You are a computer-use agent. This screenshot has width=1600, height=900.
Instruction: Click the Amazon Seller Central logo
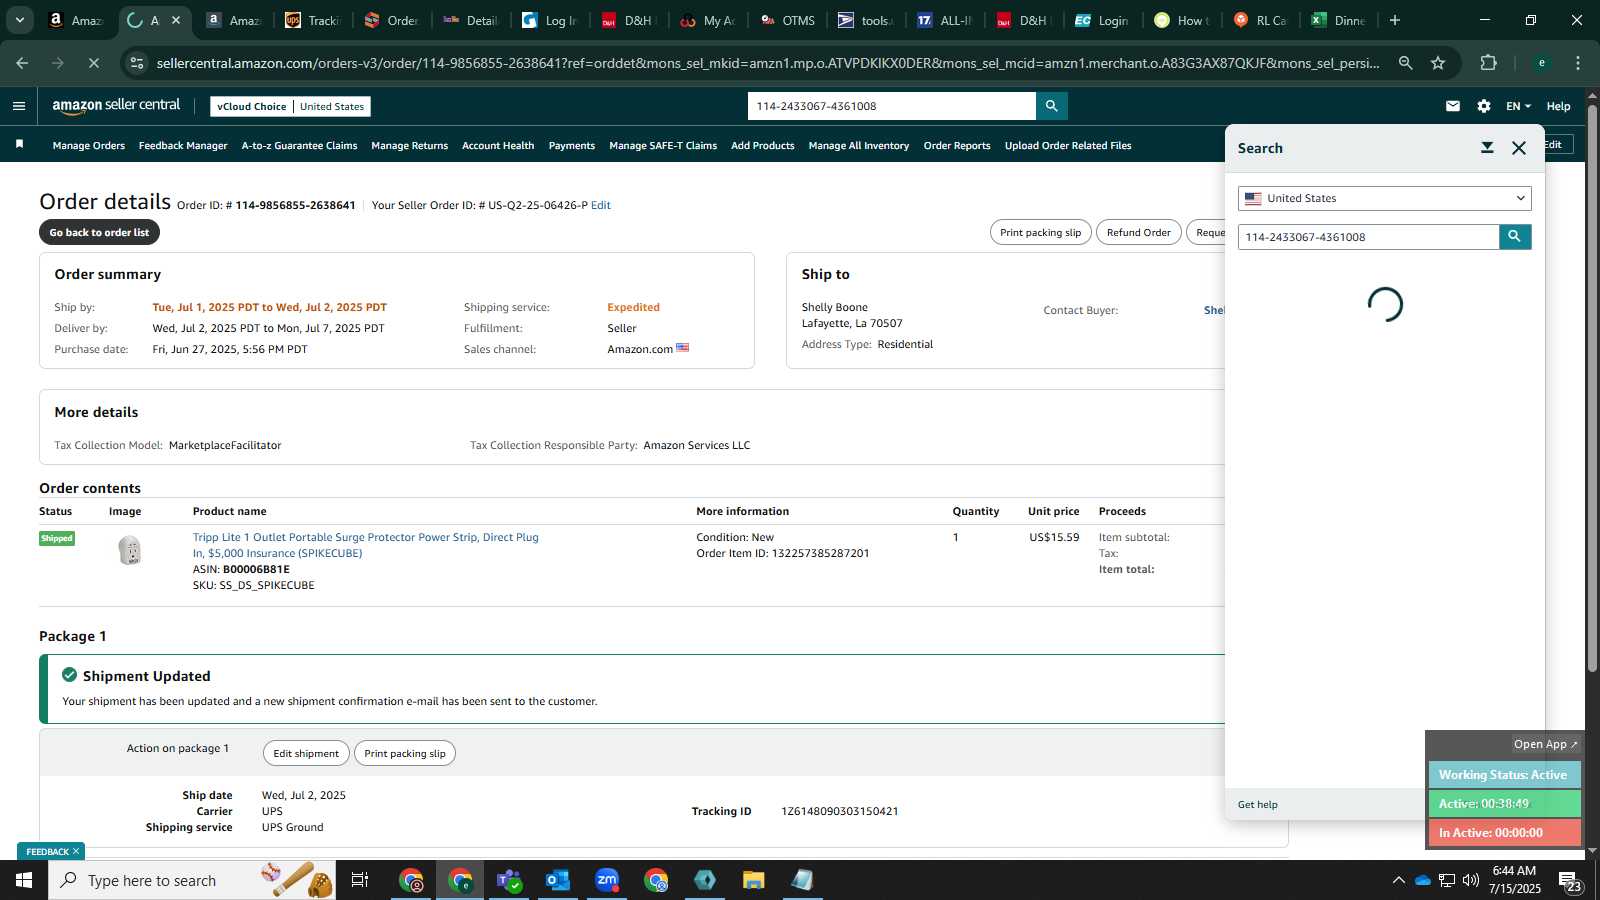(x=116, y=105)
